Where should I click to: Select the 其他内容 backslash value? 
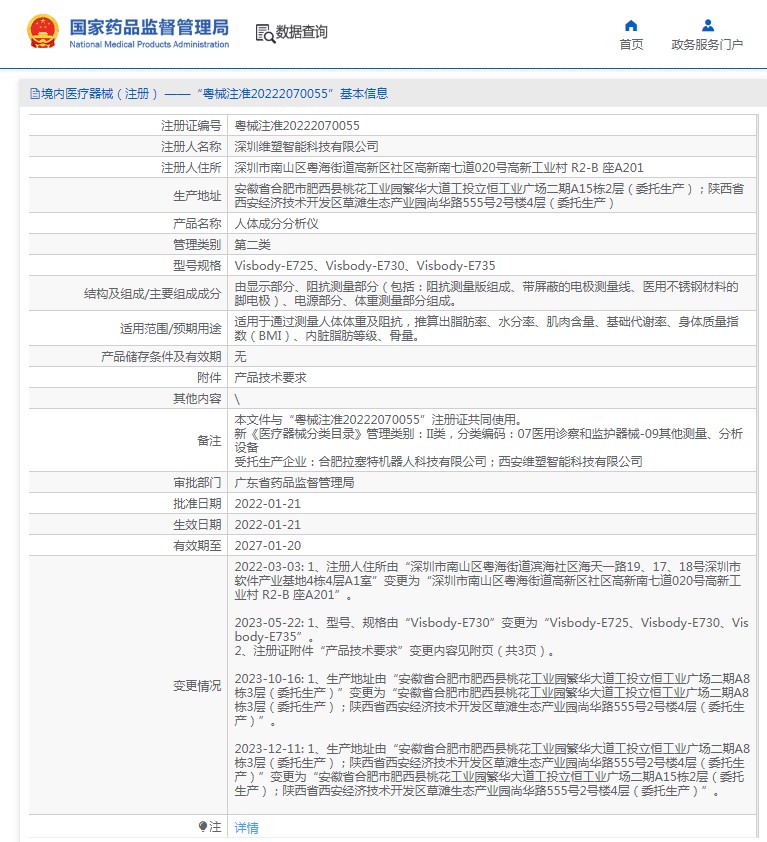click(237, 399)
